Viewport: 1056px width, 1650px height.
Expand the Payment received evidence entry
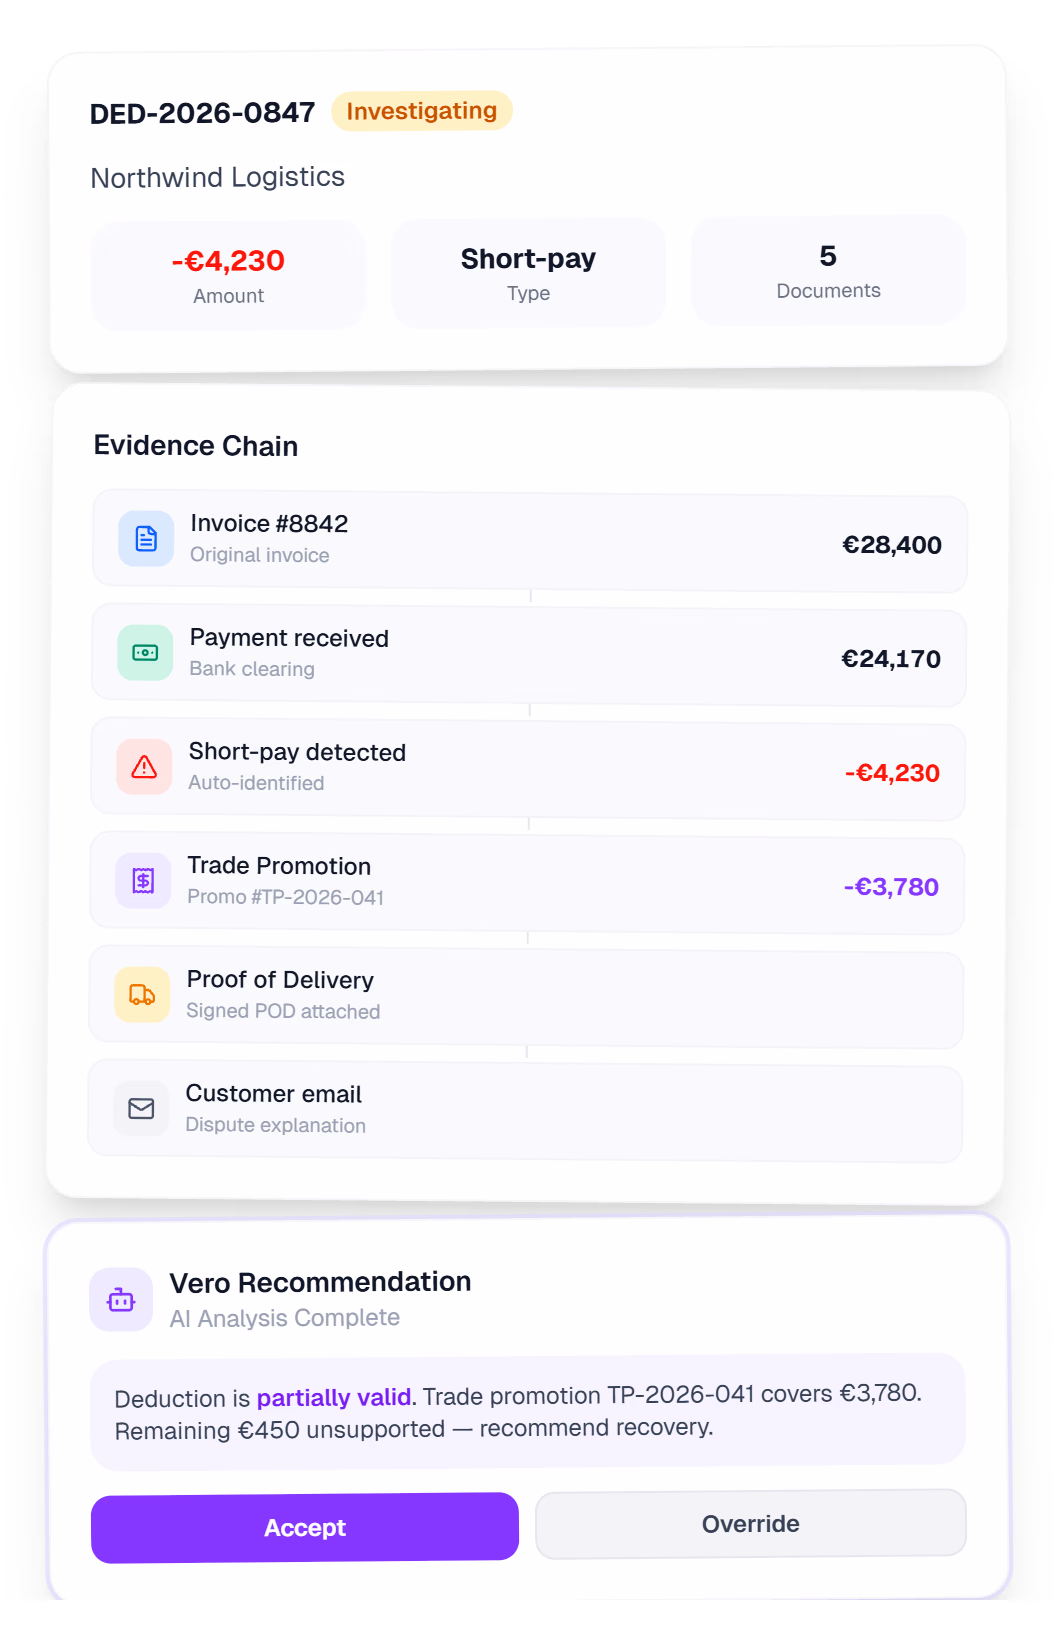(528, 652)
